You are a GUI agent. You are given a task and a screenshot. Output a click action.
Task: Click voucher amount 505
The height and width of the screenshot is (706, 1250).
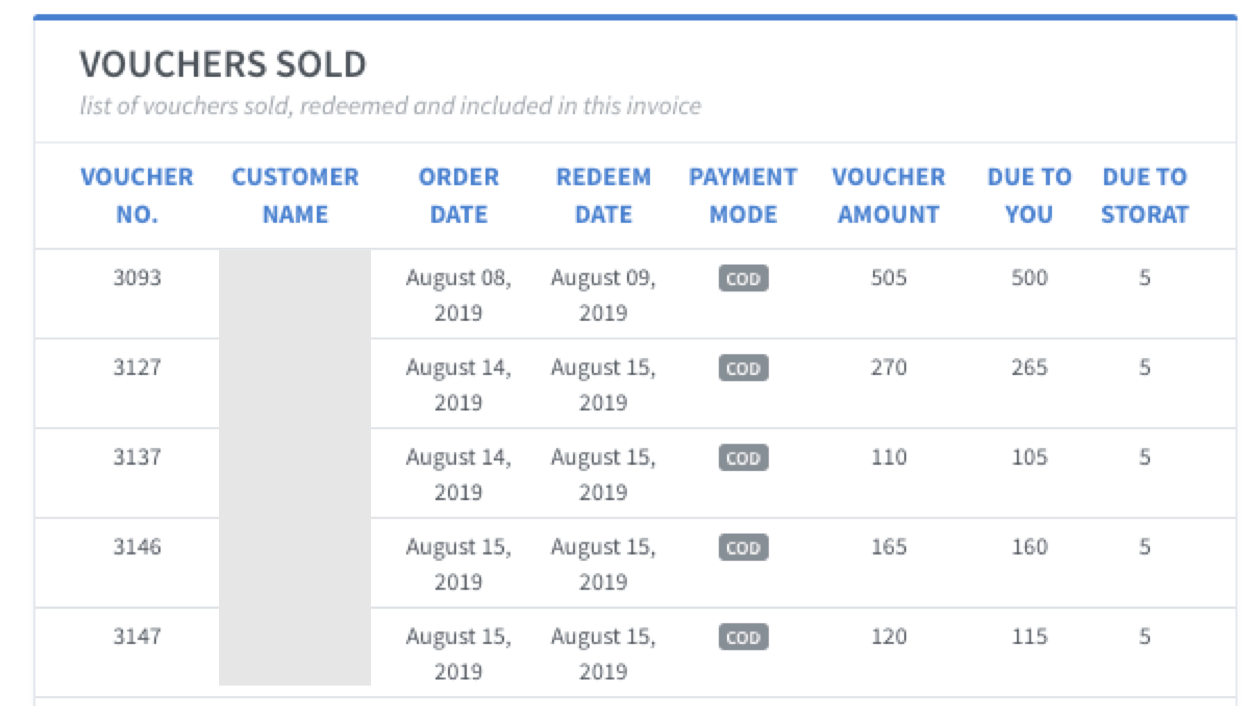(x=888, y=278)
